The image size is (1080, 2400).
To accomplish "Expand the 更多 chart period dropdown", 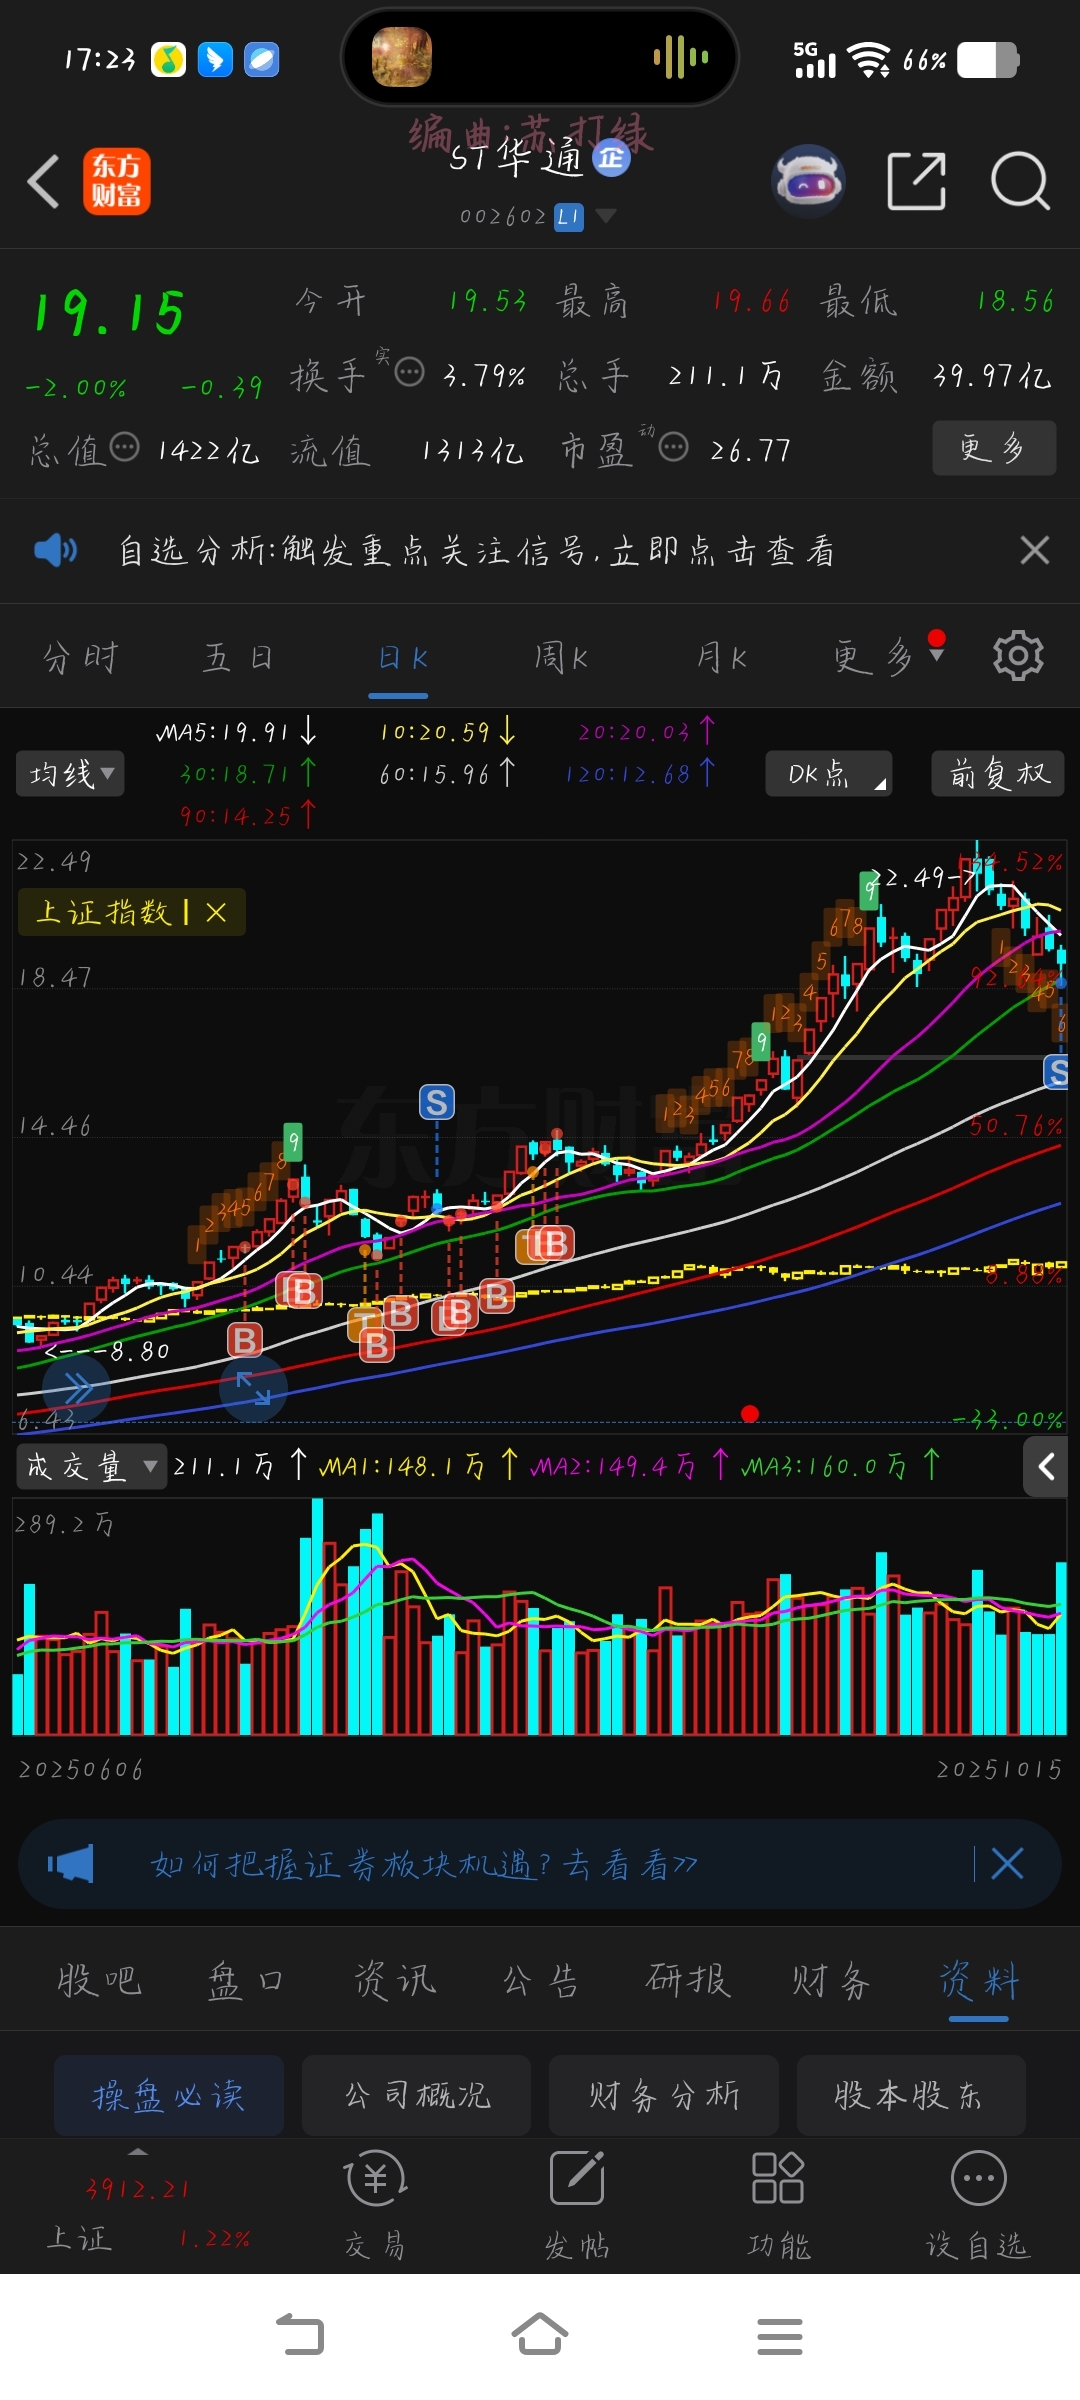I will pyautogui.click(x=888, y=656).
